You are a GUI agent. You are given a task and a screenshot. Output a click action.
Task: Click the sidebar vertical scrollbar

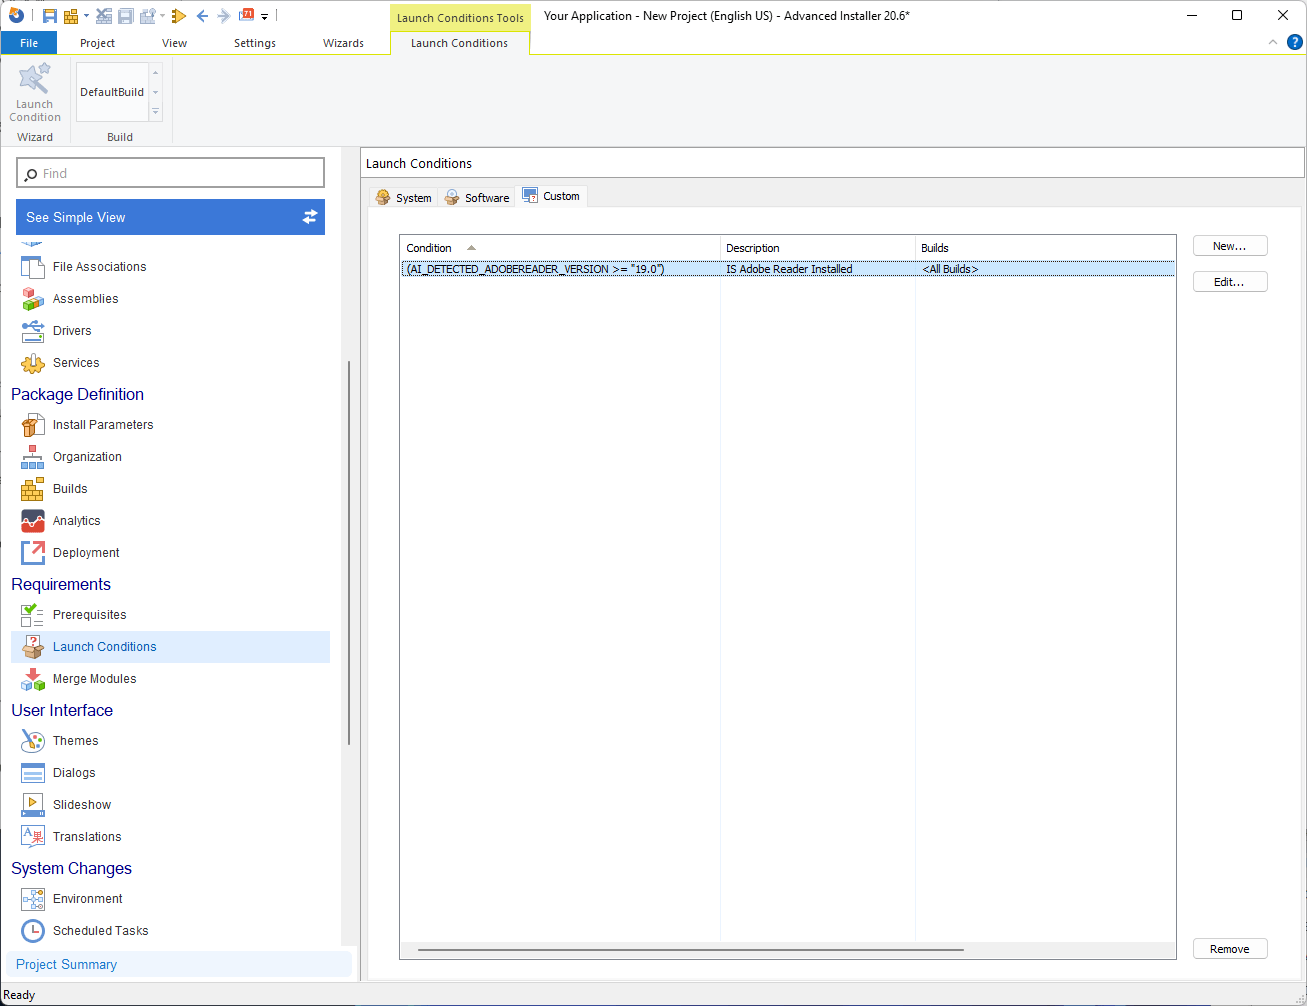tap(349, 553)
